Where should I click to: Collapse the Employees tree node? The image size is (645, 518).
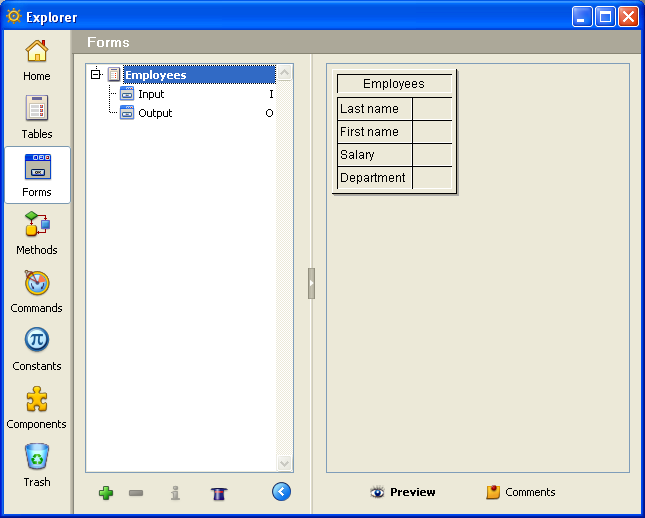96,75
